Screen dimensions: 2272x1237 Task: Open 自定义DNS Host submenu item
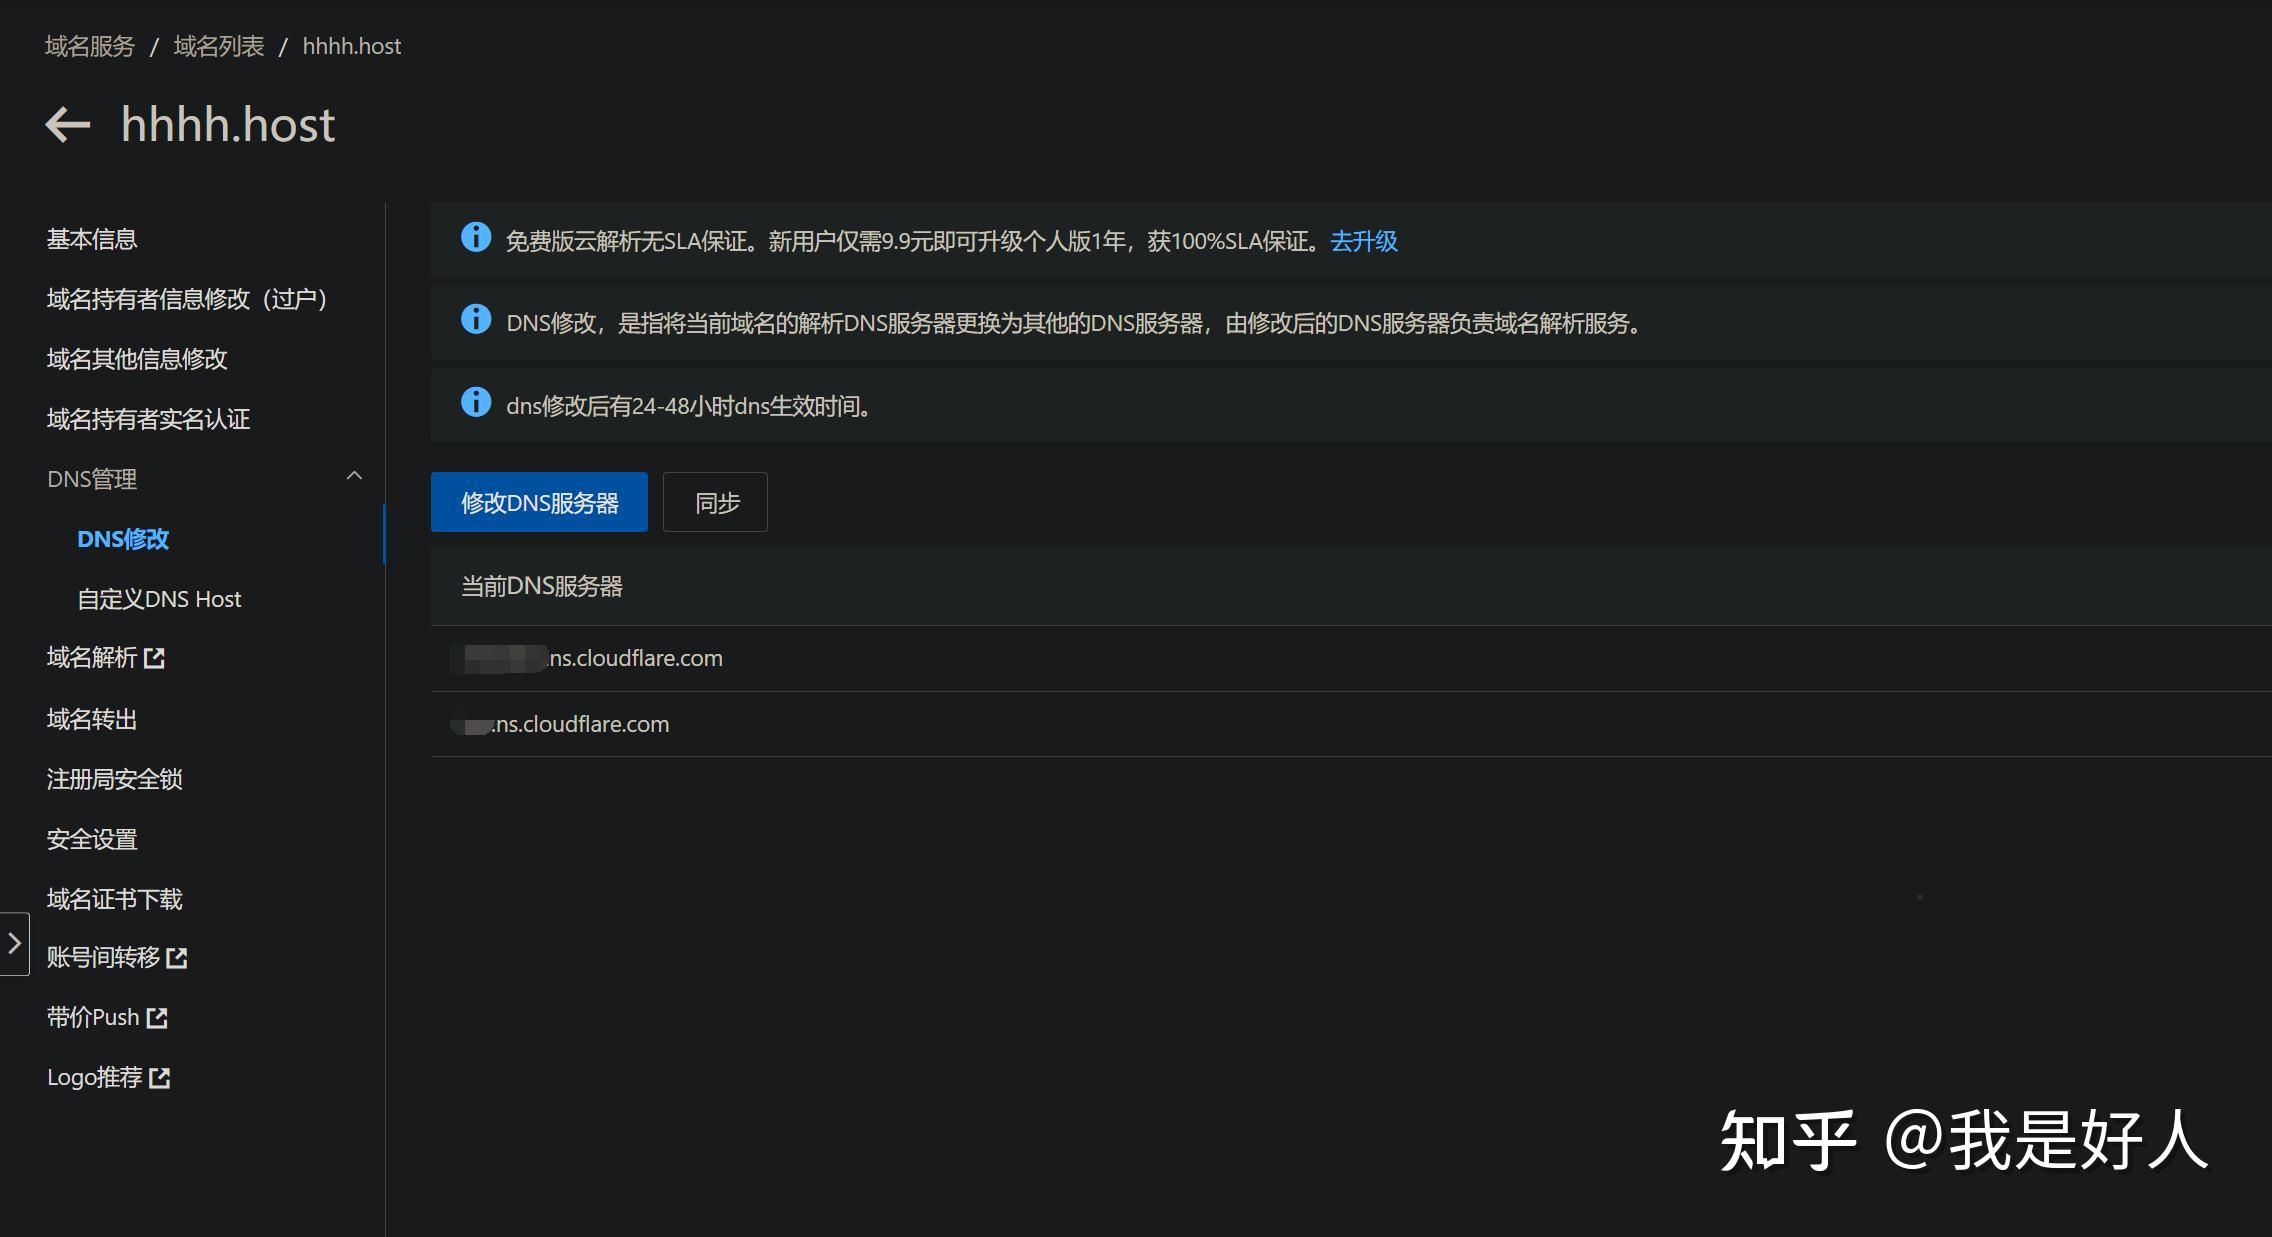(159, 599)
